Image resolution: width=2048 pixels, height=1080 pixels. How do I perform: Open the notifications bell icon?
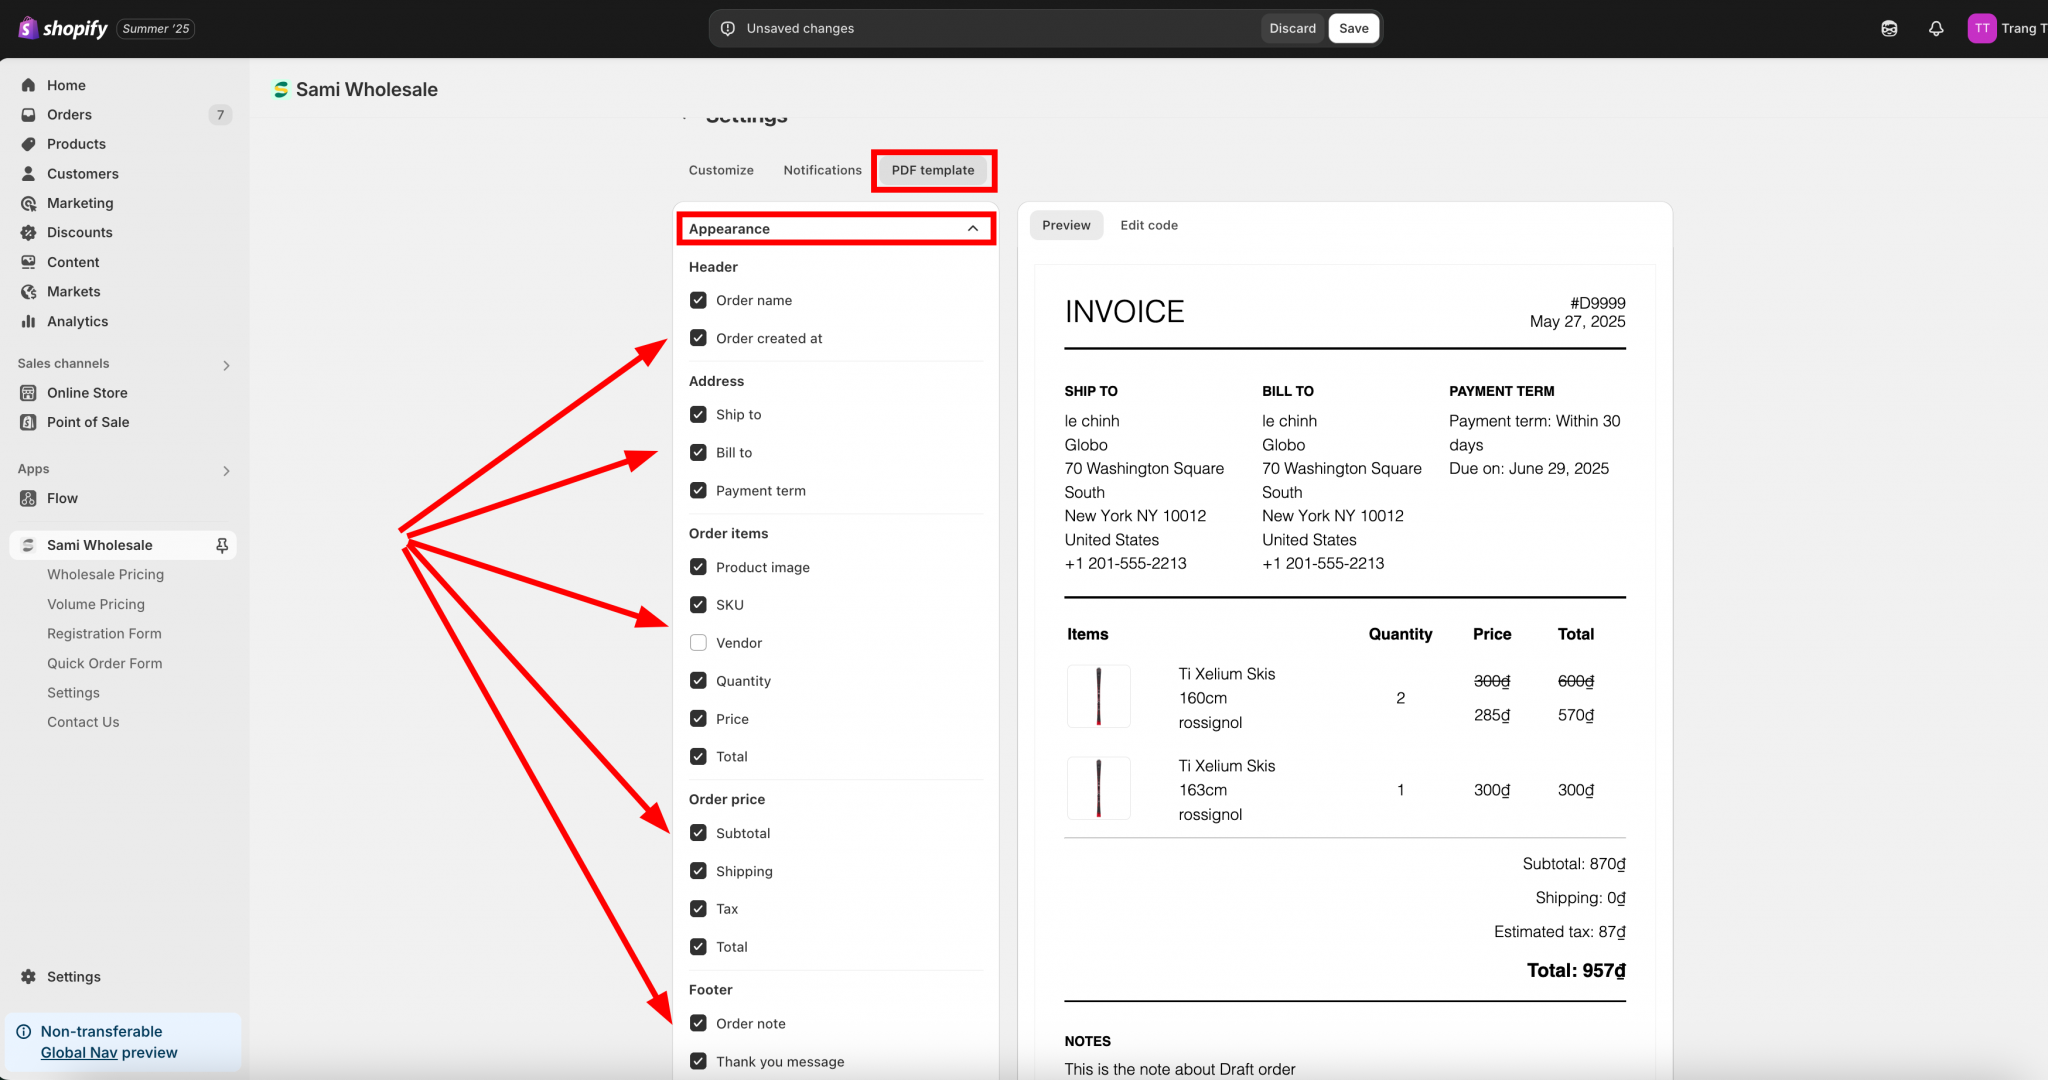[1936, 28]
